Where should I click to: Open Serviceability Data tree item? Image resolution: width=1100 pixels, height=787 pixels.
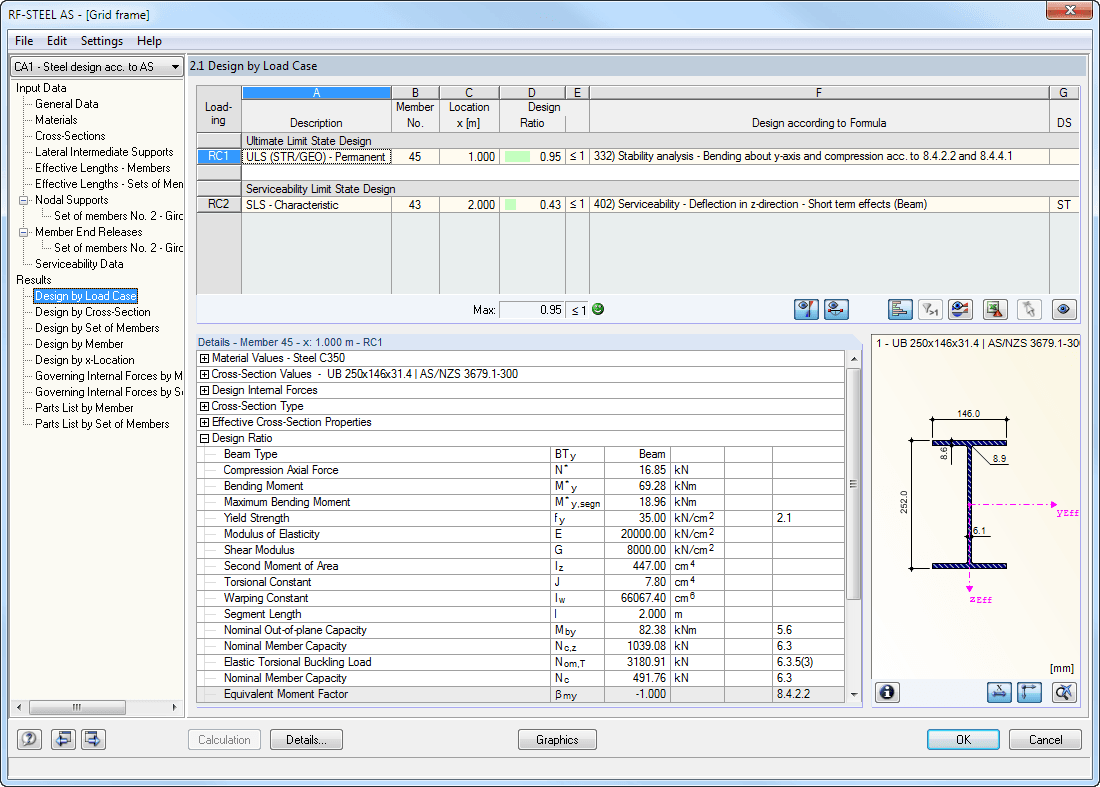(79, 264)
